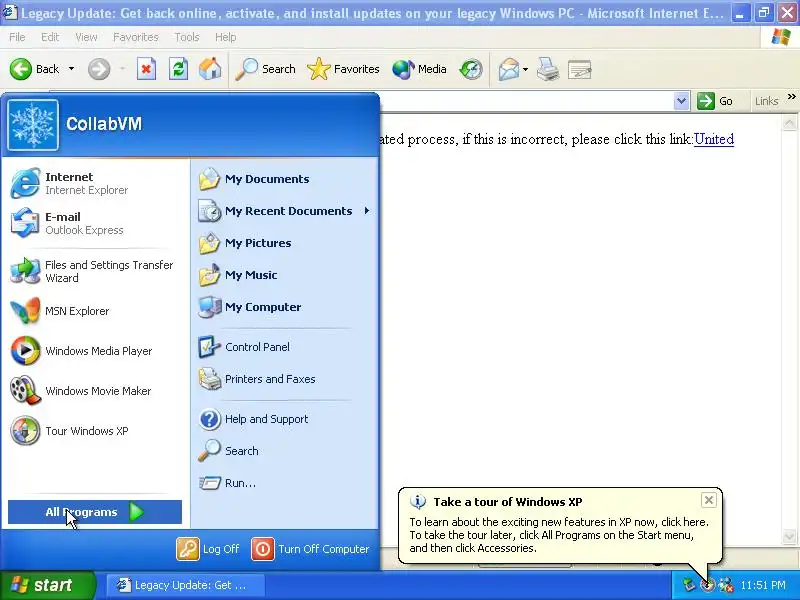This screenshot has height=600, width=800.
Task: Open the Forward button dropdown arrow
Action: (122, 69)
